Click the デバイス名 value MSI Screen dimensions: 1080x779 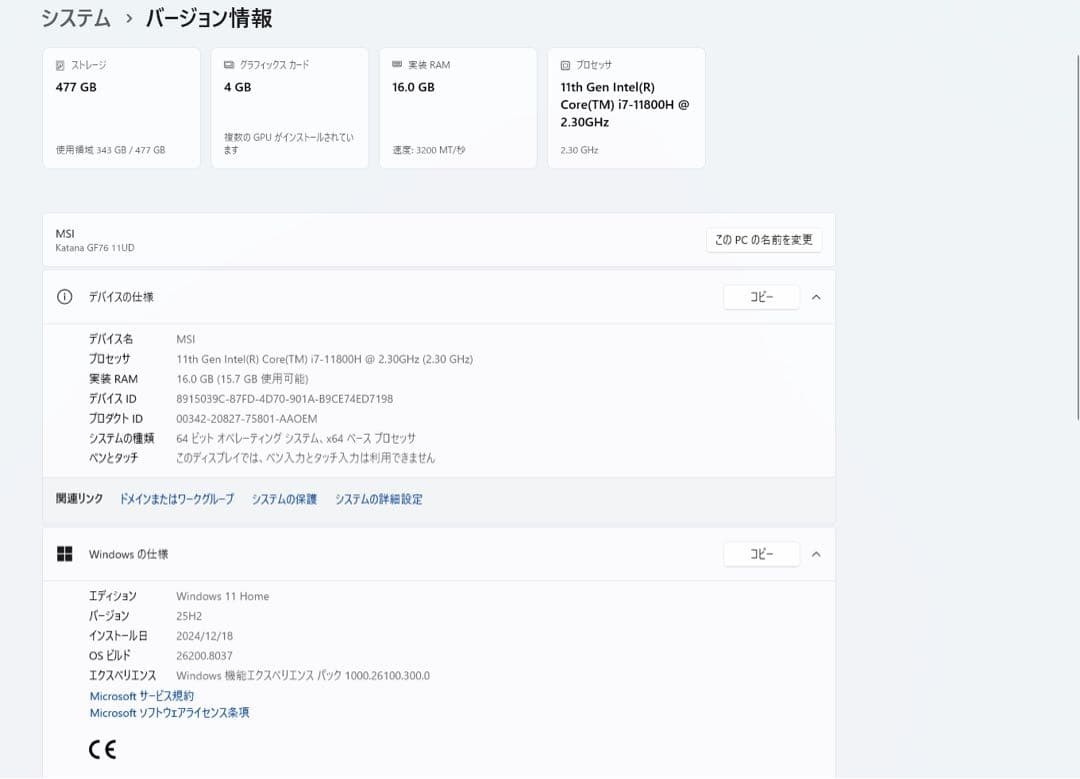pos(186,339)
